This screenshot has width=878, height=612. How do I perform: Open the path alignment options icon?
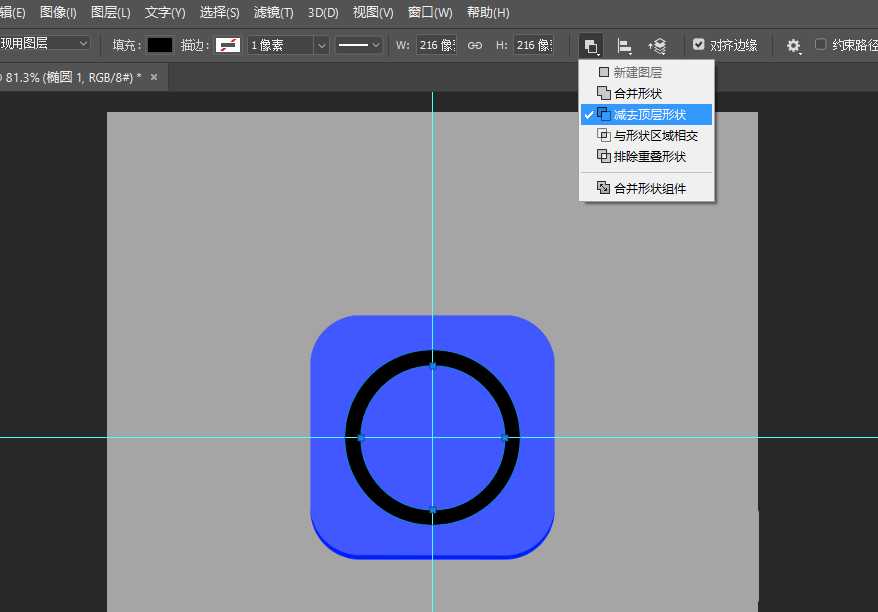(x=624, y=46)
